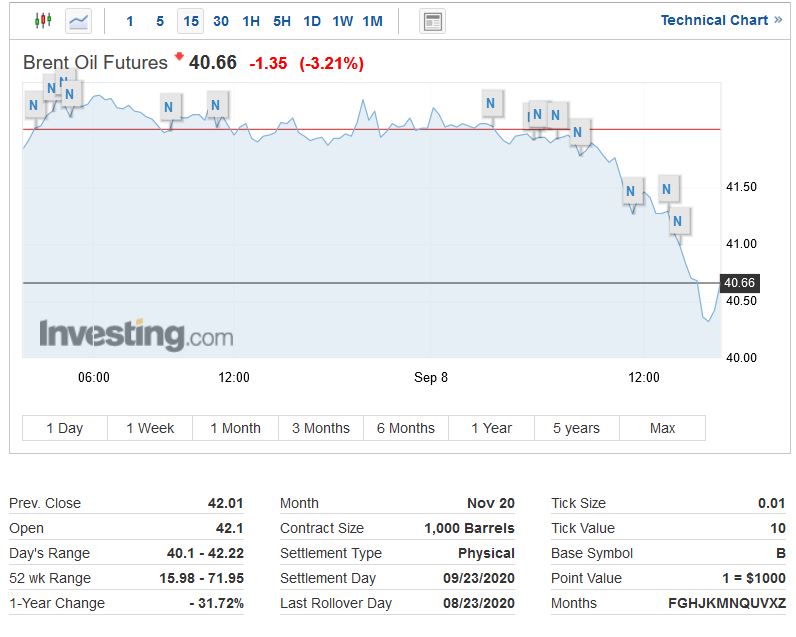Image resolution: width=796 pixels, height=637 pixels.
Task: Select the area chart type icon
Action: click(x=79, y=21)
